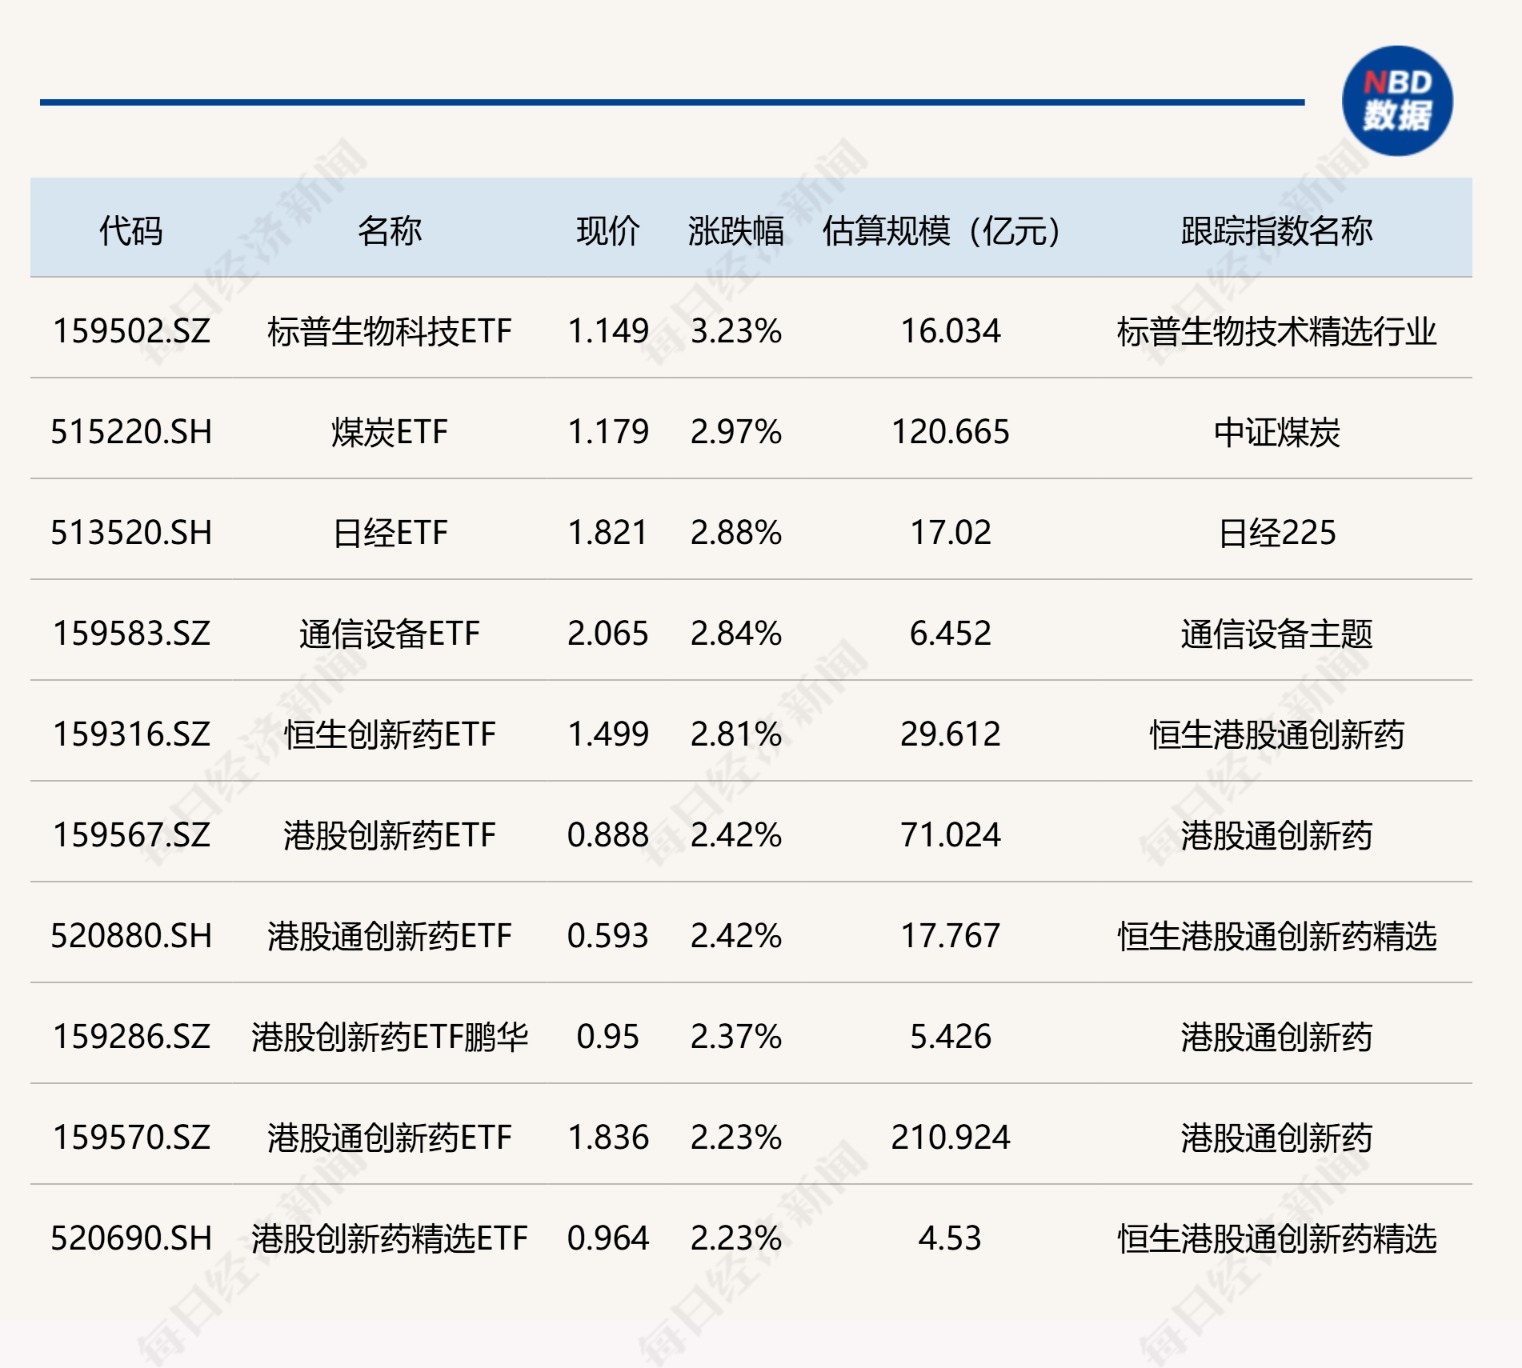Select the 120.665 estimated scale value
This screenshot has height=1368, width=1522.
(x=950, y=432)
